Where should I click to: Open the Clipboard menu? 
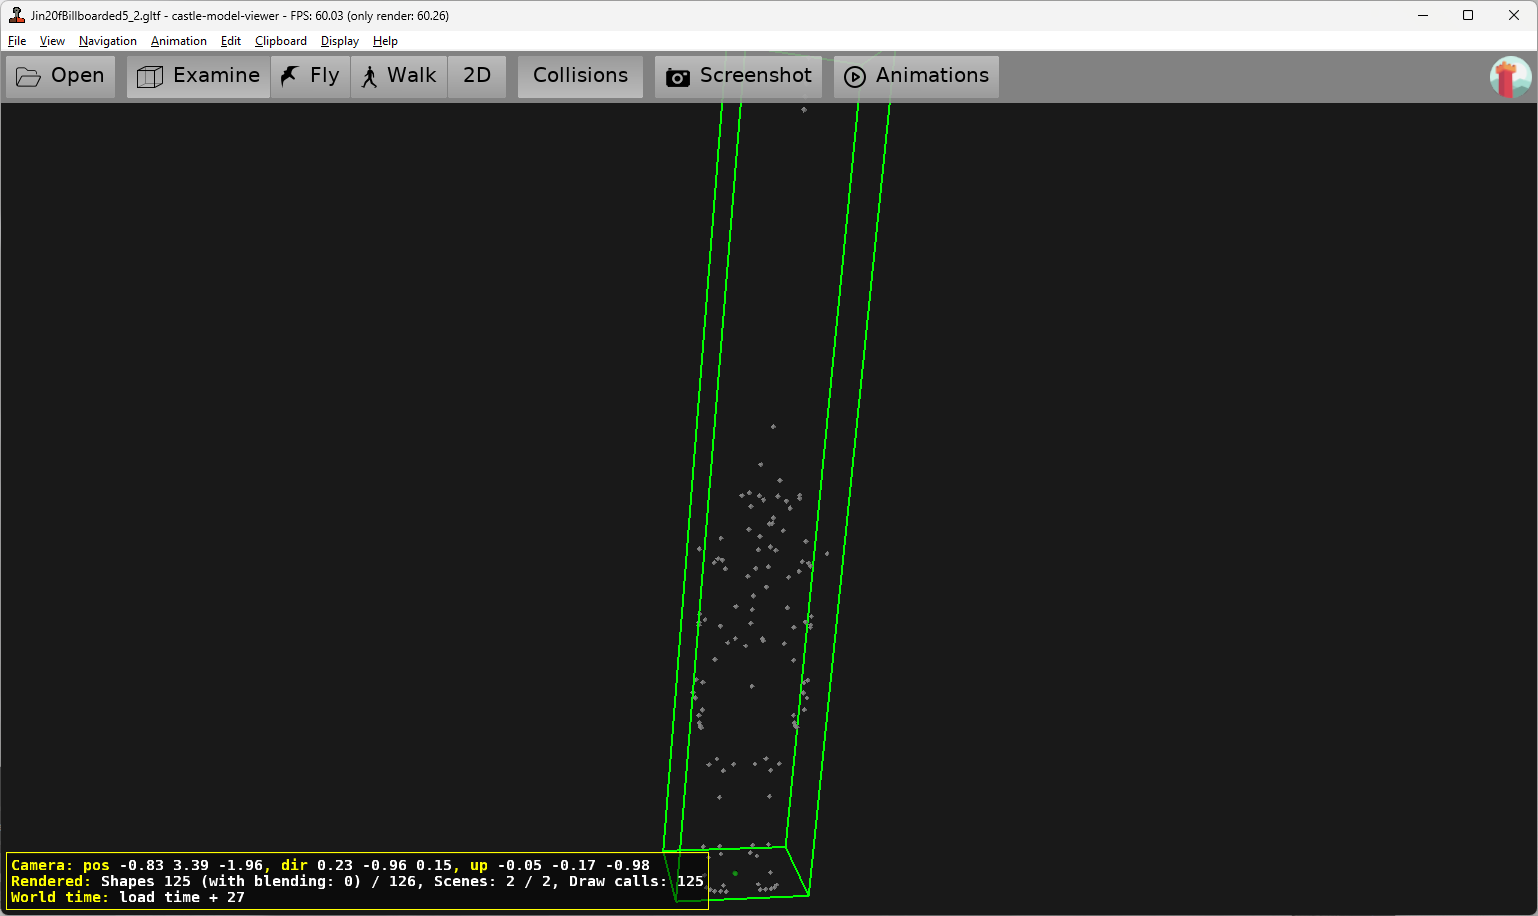(280, 41)
